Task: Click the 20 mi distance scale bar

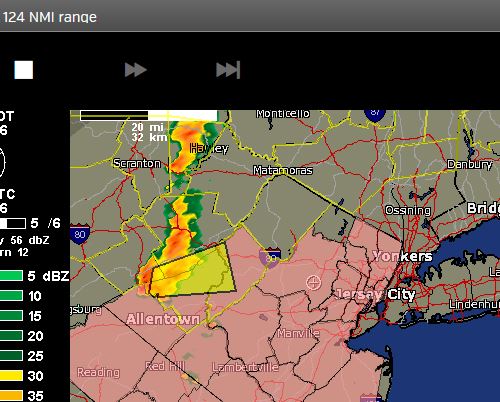Action: (x=149, y=115)
